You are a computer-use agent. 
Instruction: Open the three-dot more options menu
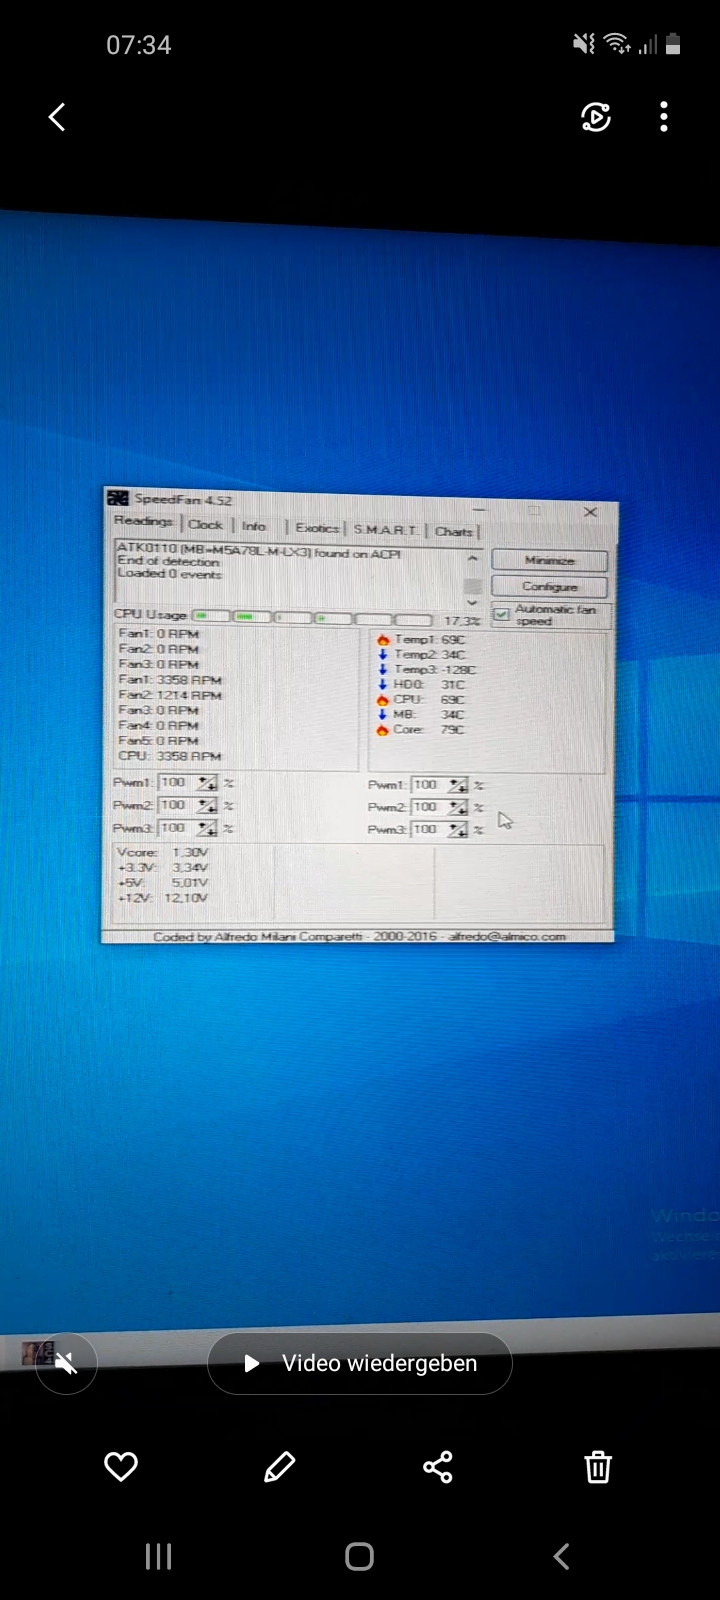coord(664,117)
